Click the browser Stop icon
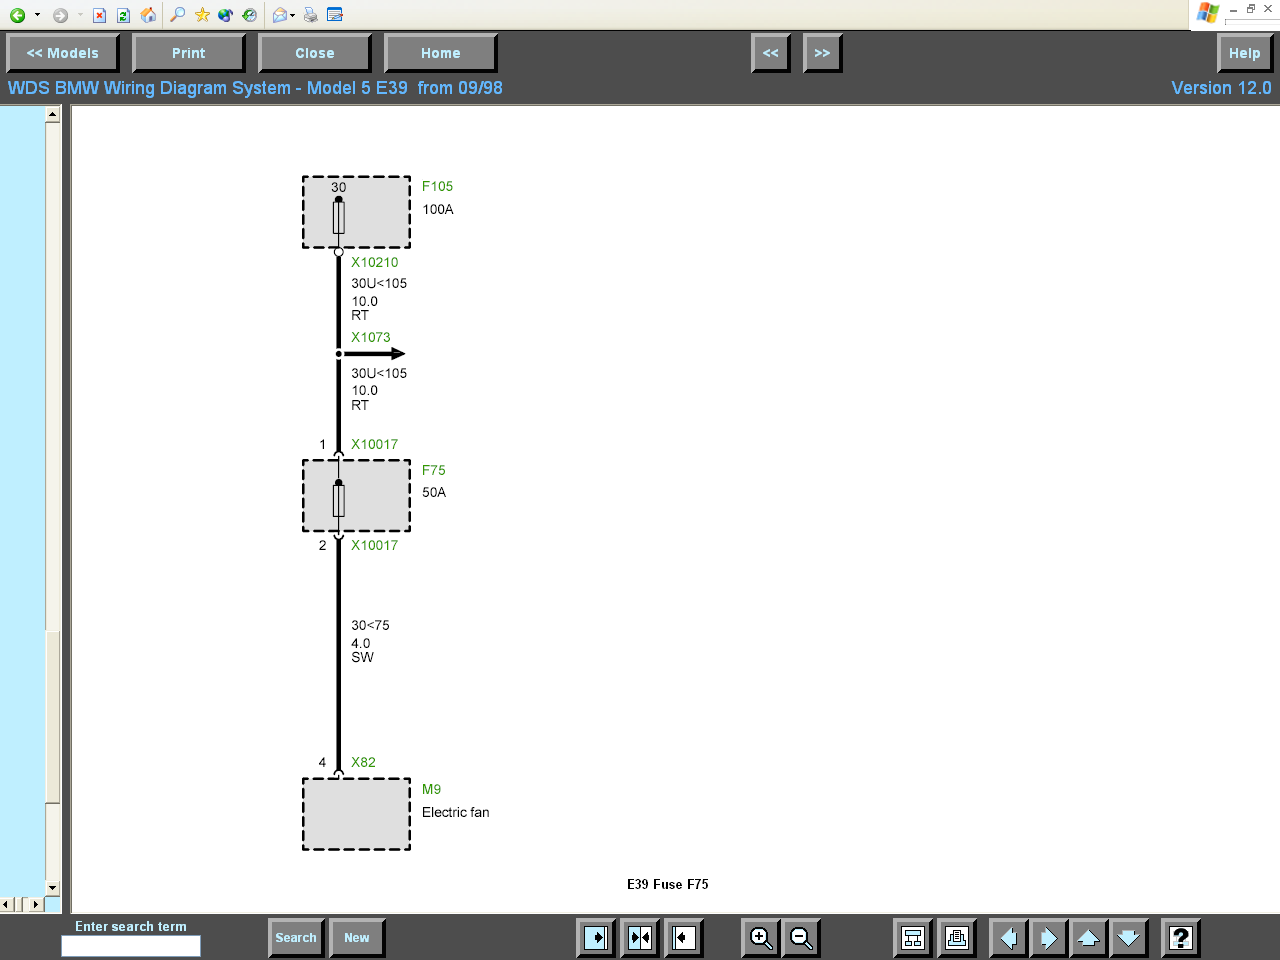Screen dimensions: 1280x960 99,15
